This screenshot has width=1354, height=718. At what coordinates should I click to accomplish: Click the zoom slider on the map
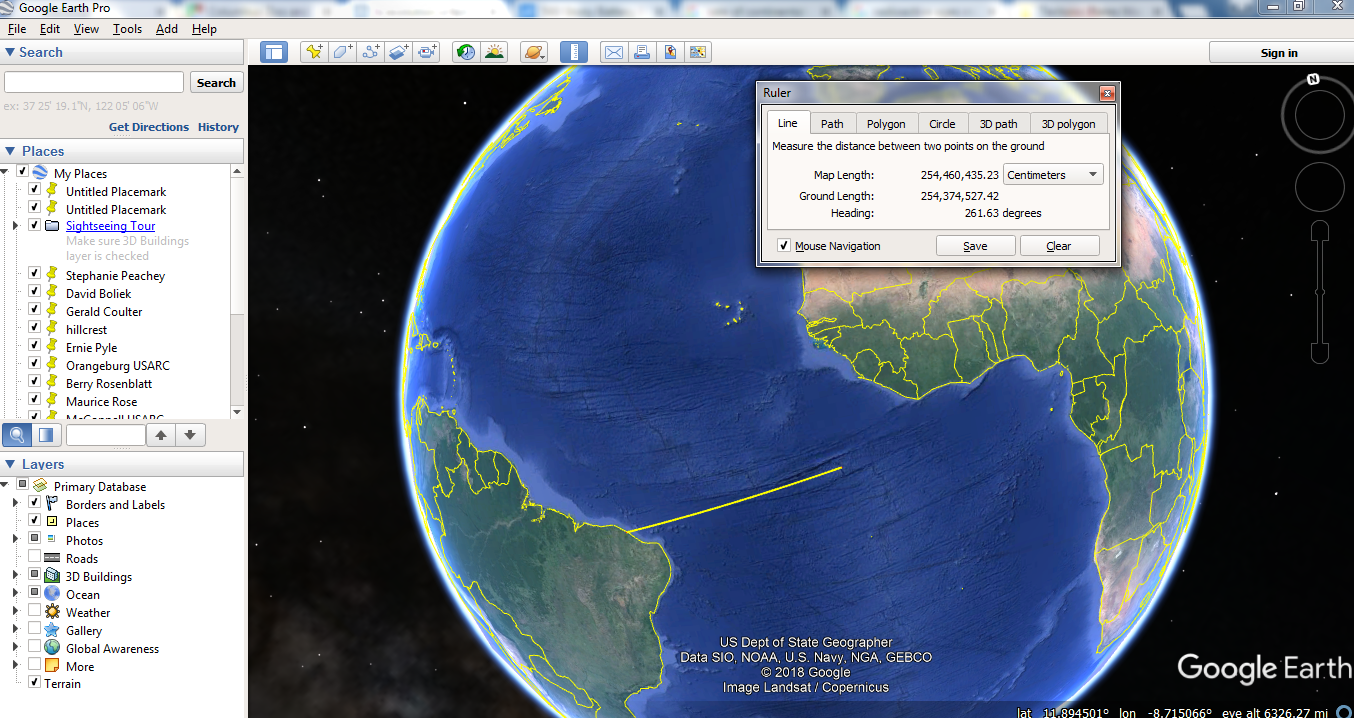(1319, 292)
